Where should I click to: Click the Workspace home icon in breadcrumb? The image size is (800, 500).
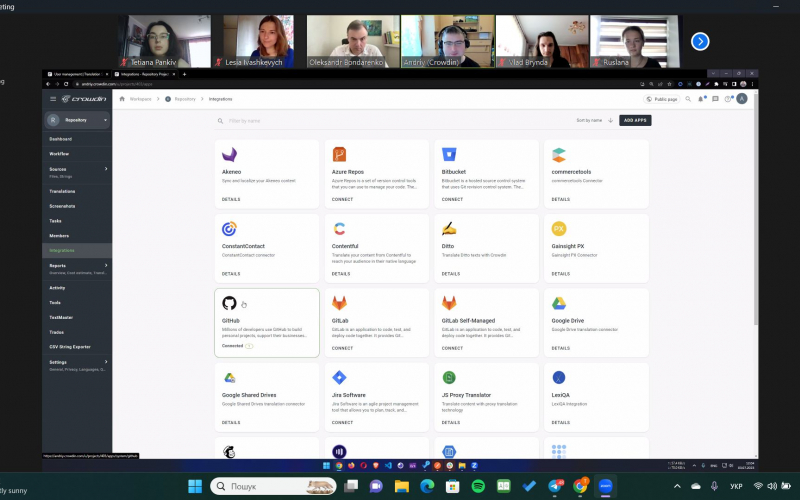coord(122,99)
